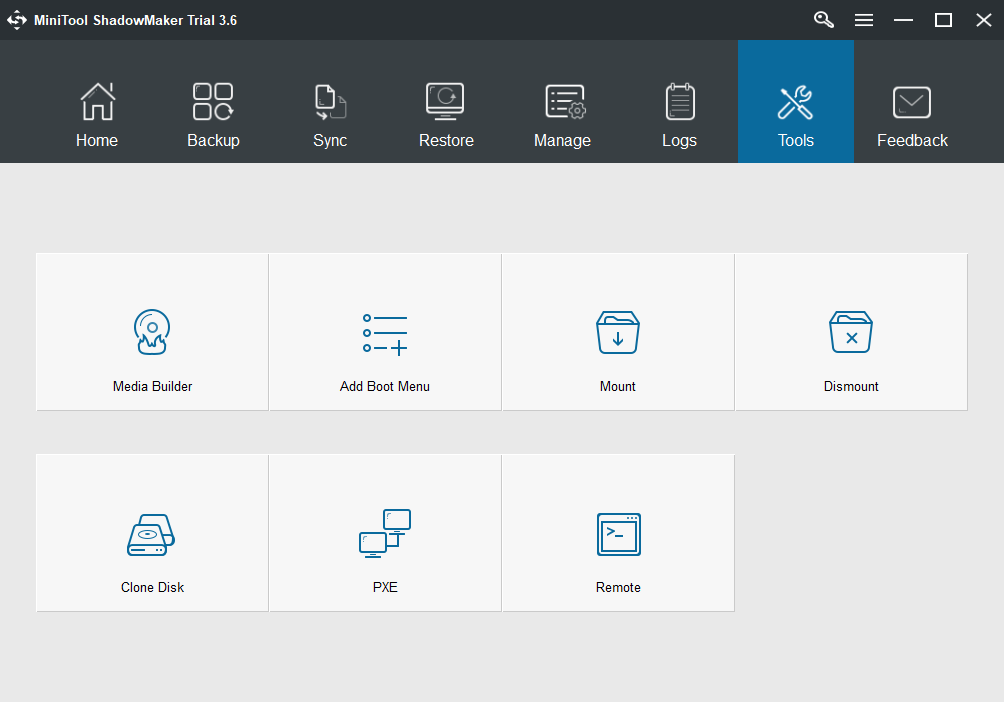Click the Remote label text
Image resolution: width=1004 pixels, height=702 pixels.
tap(619, 587)
